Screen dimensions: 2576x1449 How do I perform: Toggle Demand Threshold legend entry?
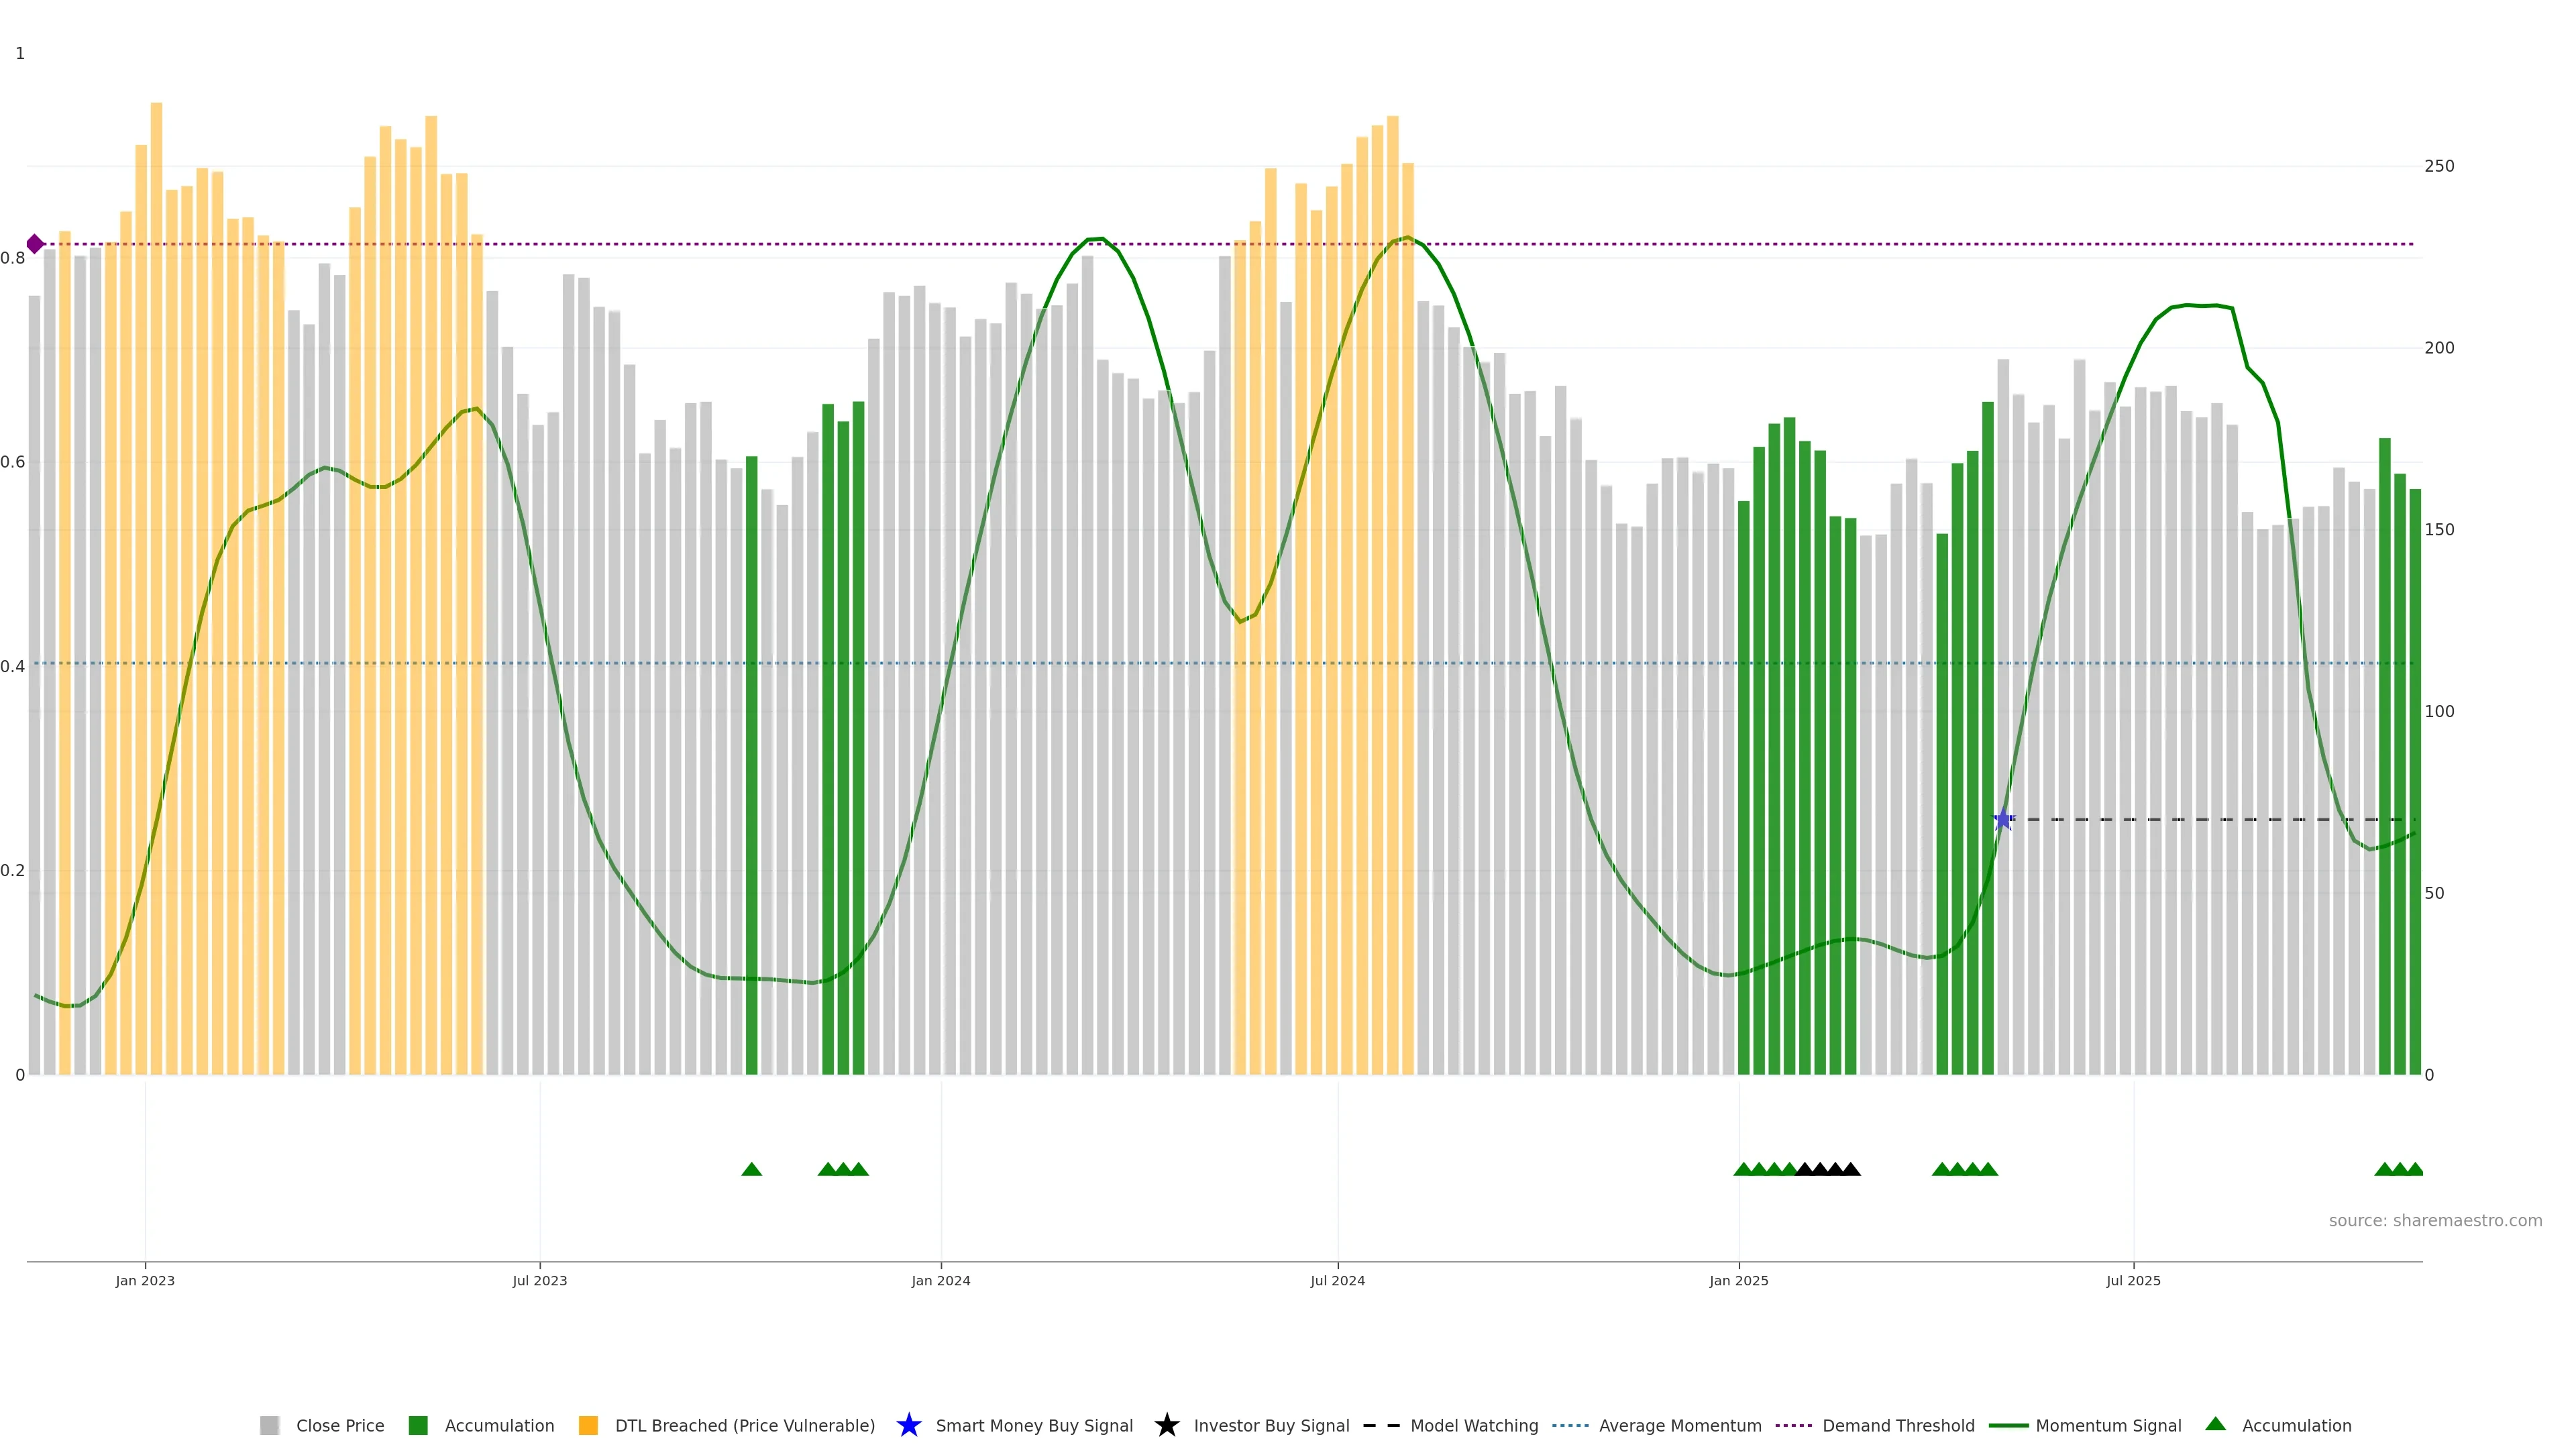1897,1426
